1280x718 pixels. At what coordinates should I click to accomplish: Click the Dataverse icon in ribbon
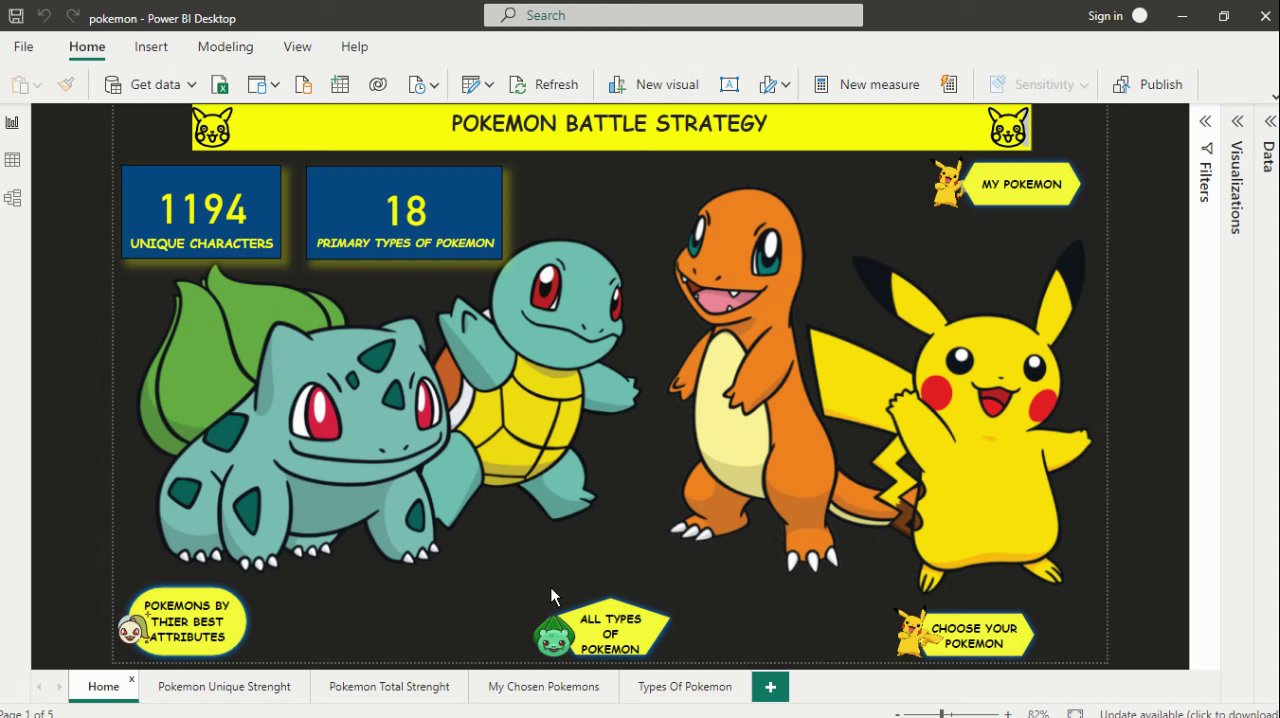pos(378,85)
